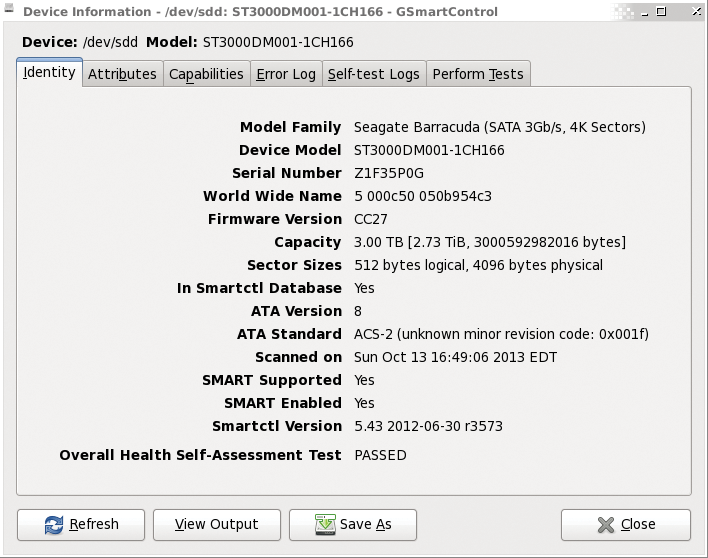
Task: Select the Identity tab
Action: click(49, 72)
